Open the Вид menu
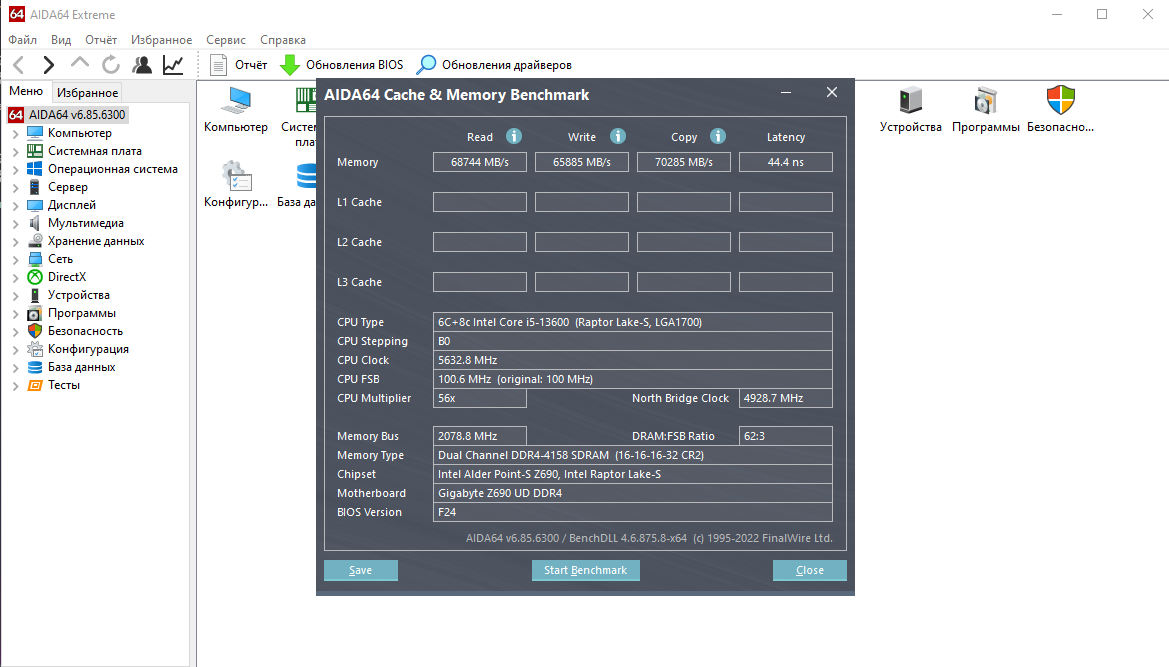 (x=61, y=39)
